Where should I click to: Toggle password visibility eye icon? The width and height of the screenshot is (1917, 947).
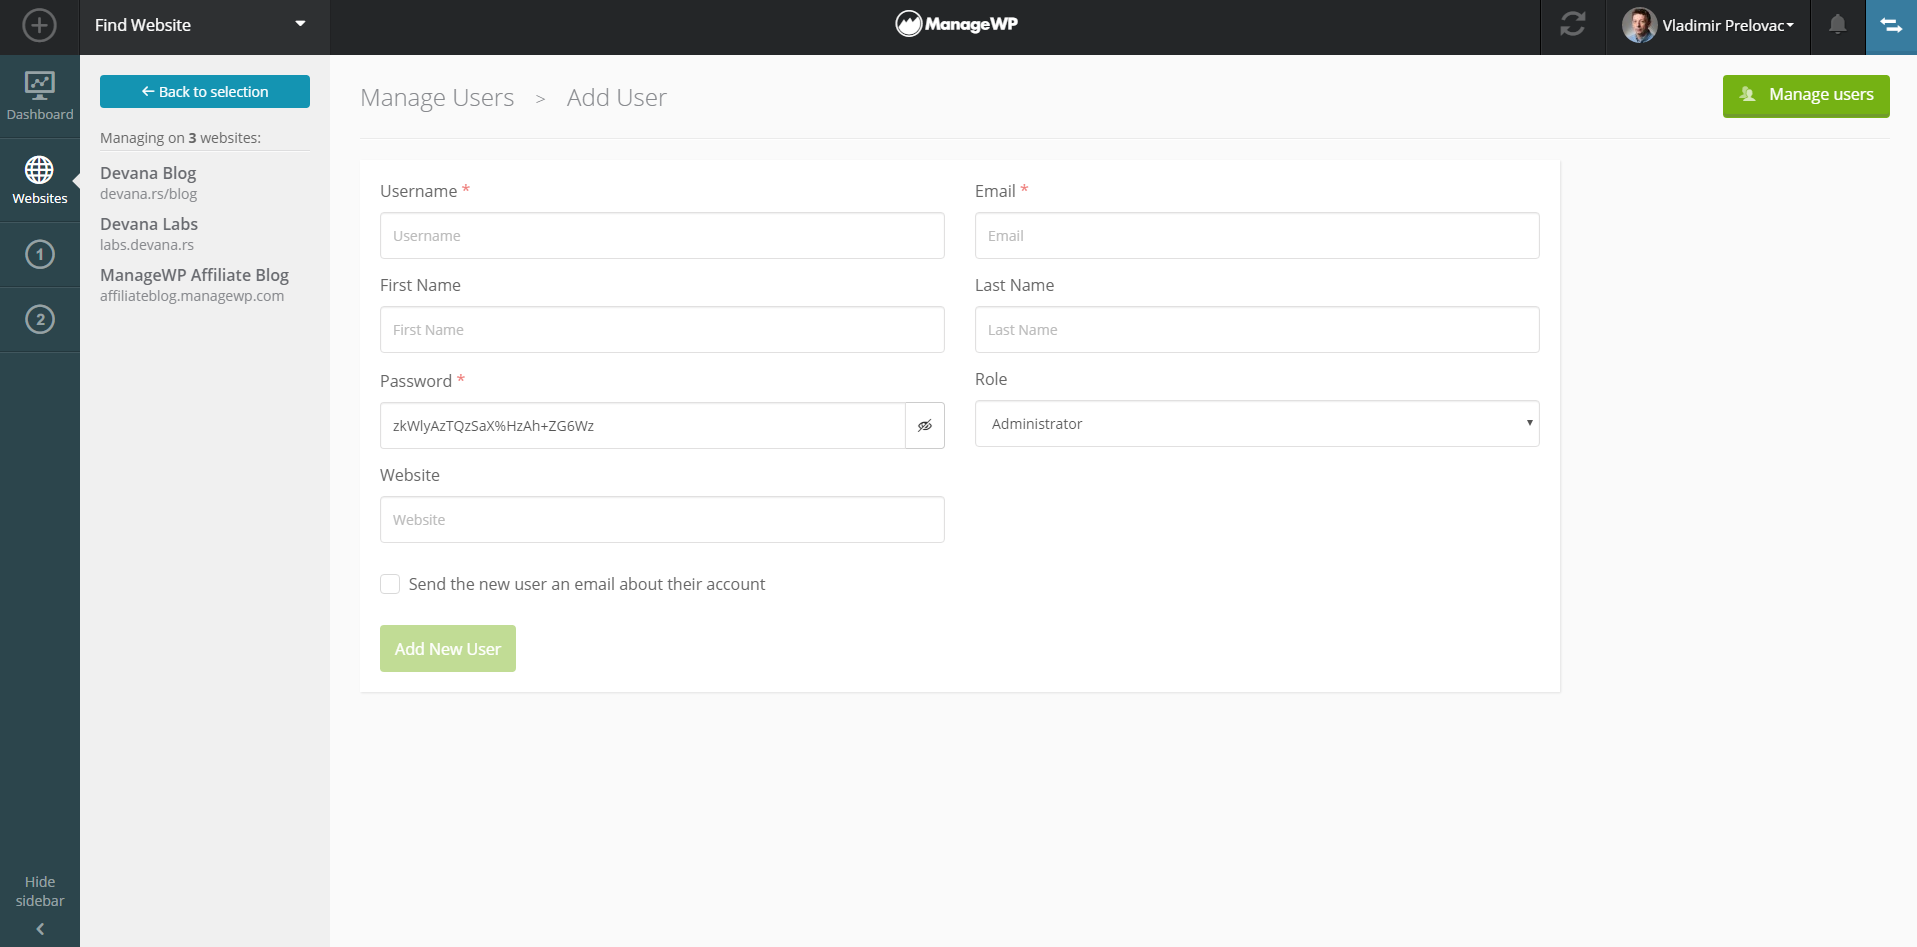(x=925, y=426)
